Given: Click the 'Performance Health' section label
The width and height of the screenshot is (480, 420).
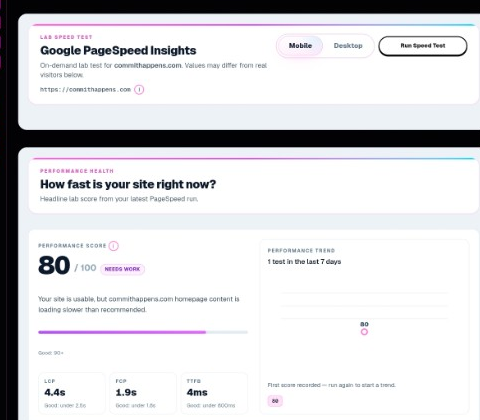Looking at the screenshot, I should click(x=77, y=171).
